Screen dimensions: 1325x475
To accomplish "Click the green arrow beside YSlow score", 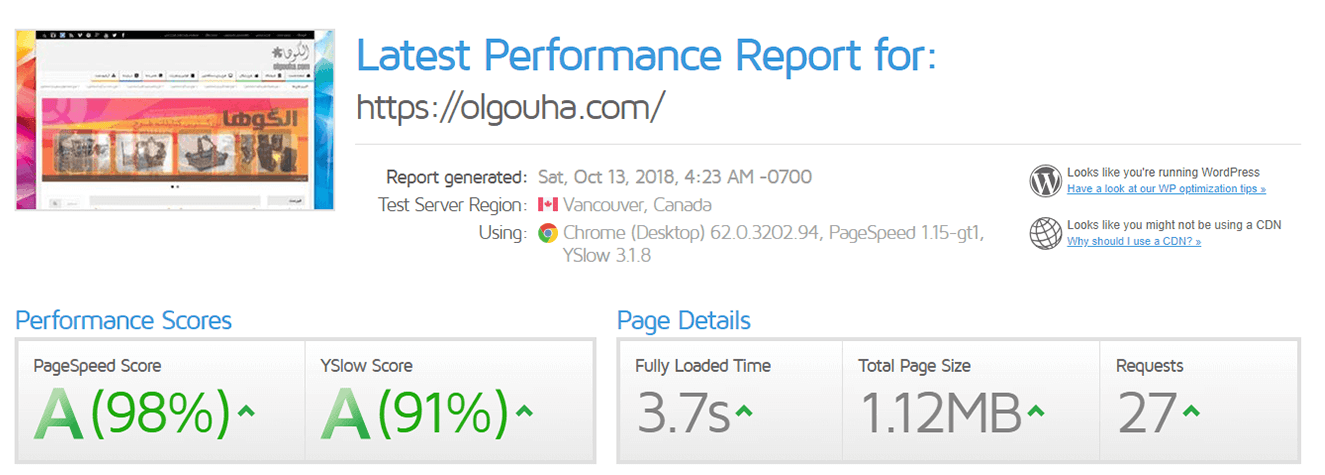I will 525,411.
